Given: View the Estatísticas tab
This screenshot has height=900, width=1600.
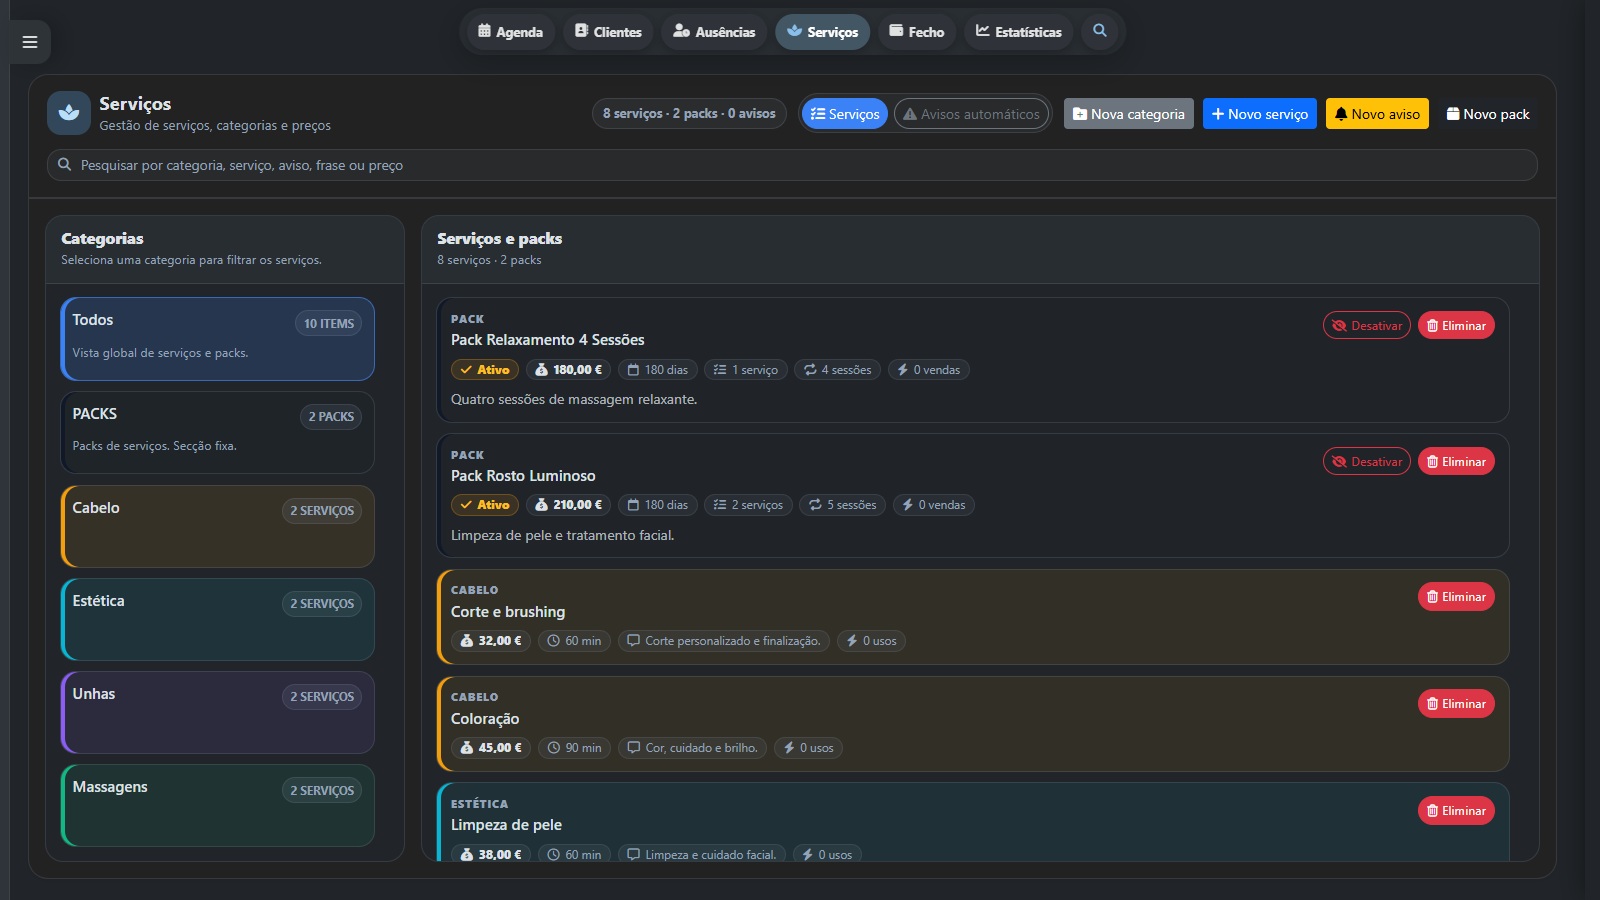Looking at the screenshot, I should pyautogui.click(x=1019, y=32).
